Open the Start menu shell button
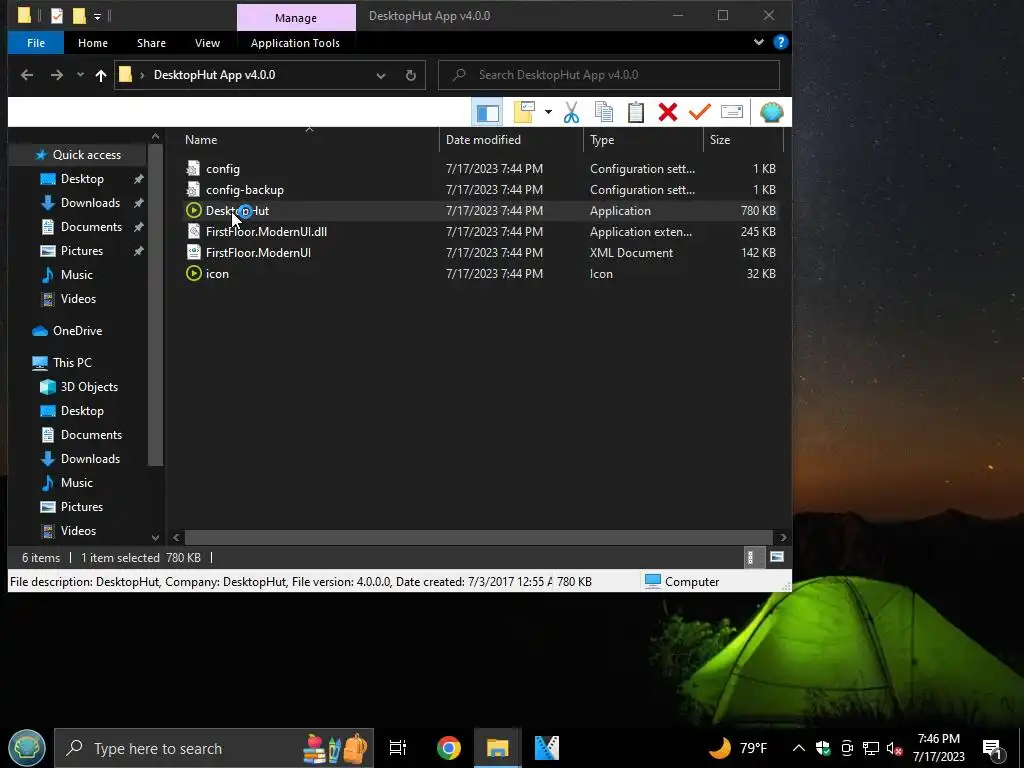This screenshot has width=1024, height=768. [26, 748]
